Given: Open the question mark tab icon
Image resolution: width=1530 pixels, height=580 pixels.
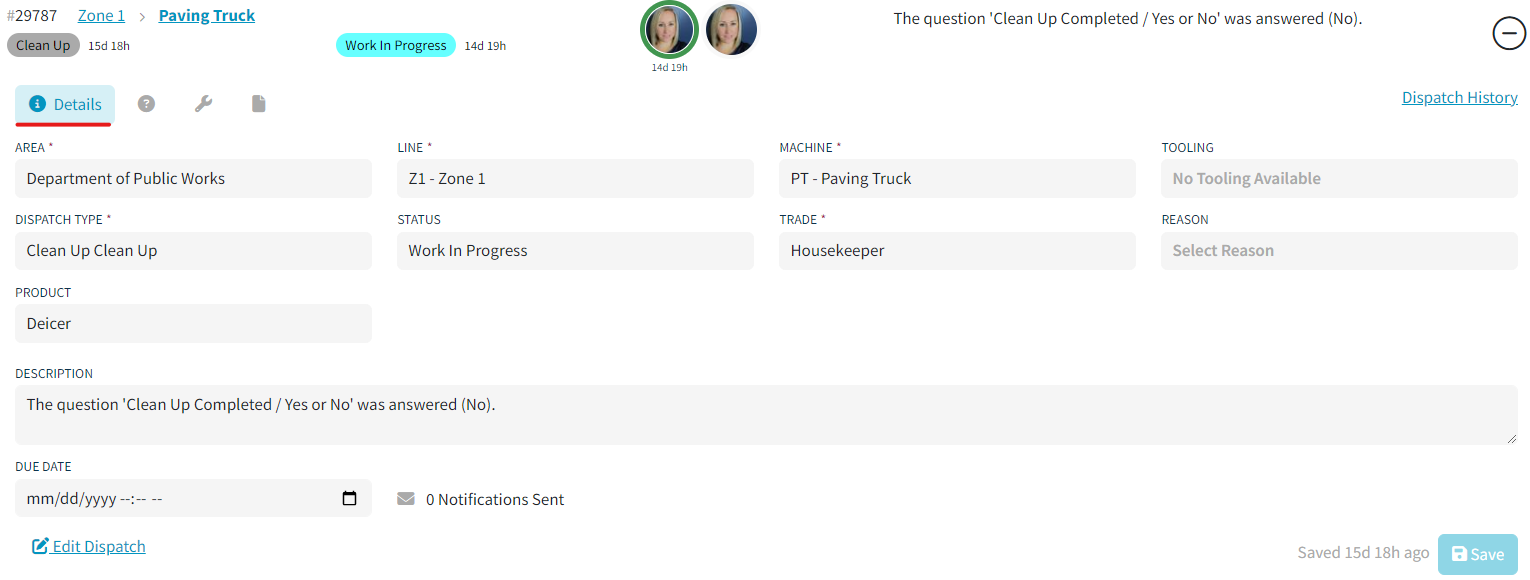Looking at the screenshot, I should 146,103.
